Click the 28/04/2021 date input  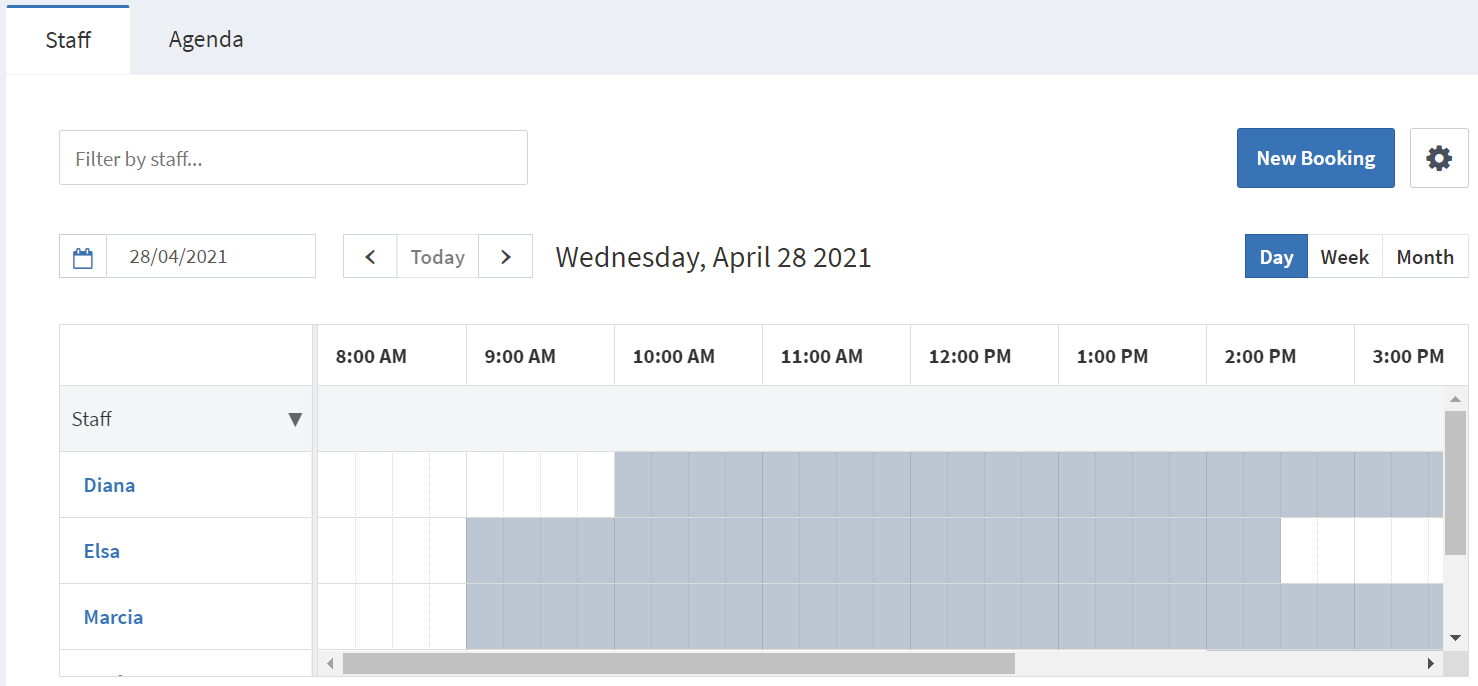210,256
